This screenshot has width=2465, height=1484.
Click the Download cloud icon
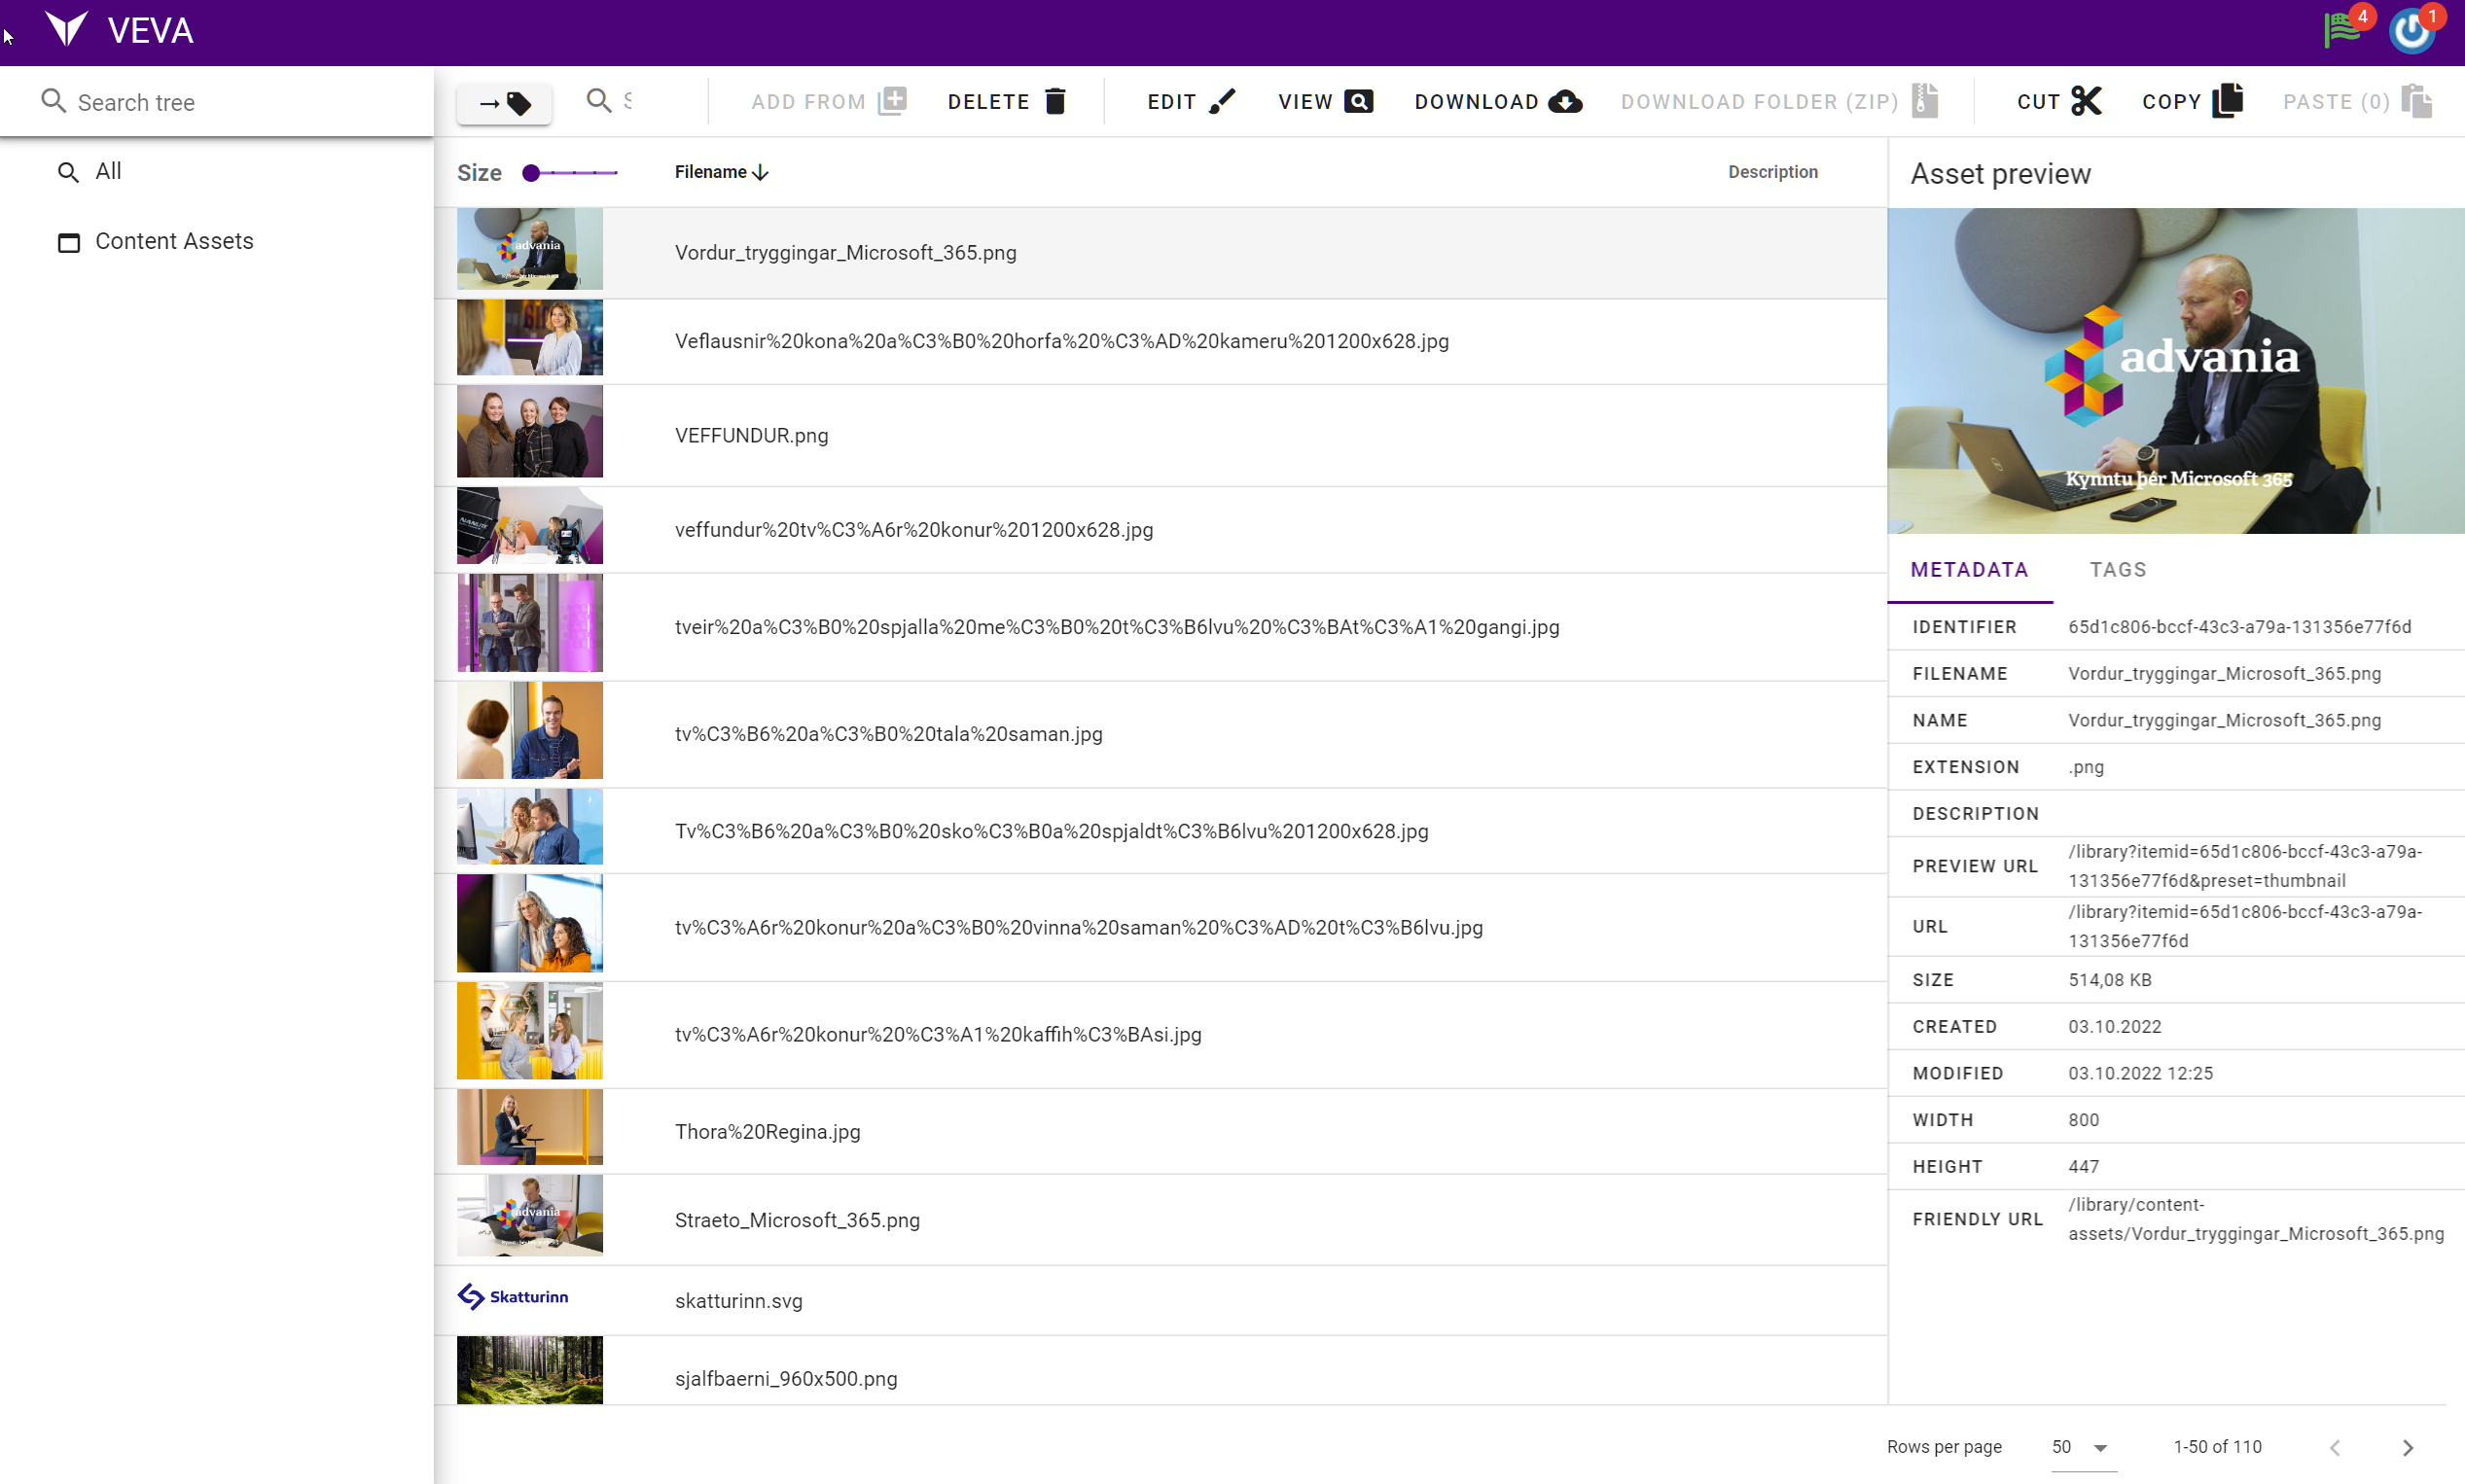coord(1564,101)
